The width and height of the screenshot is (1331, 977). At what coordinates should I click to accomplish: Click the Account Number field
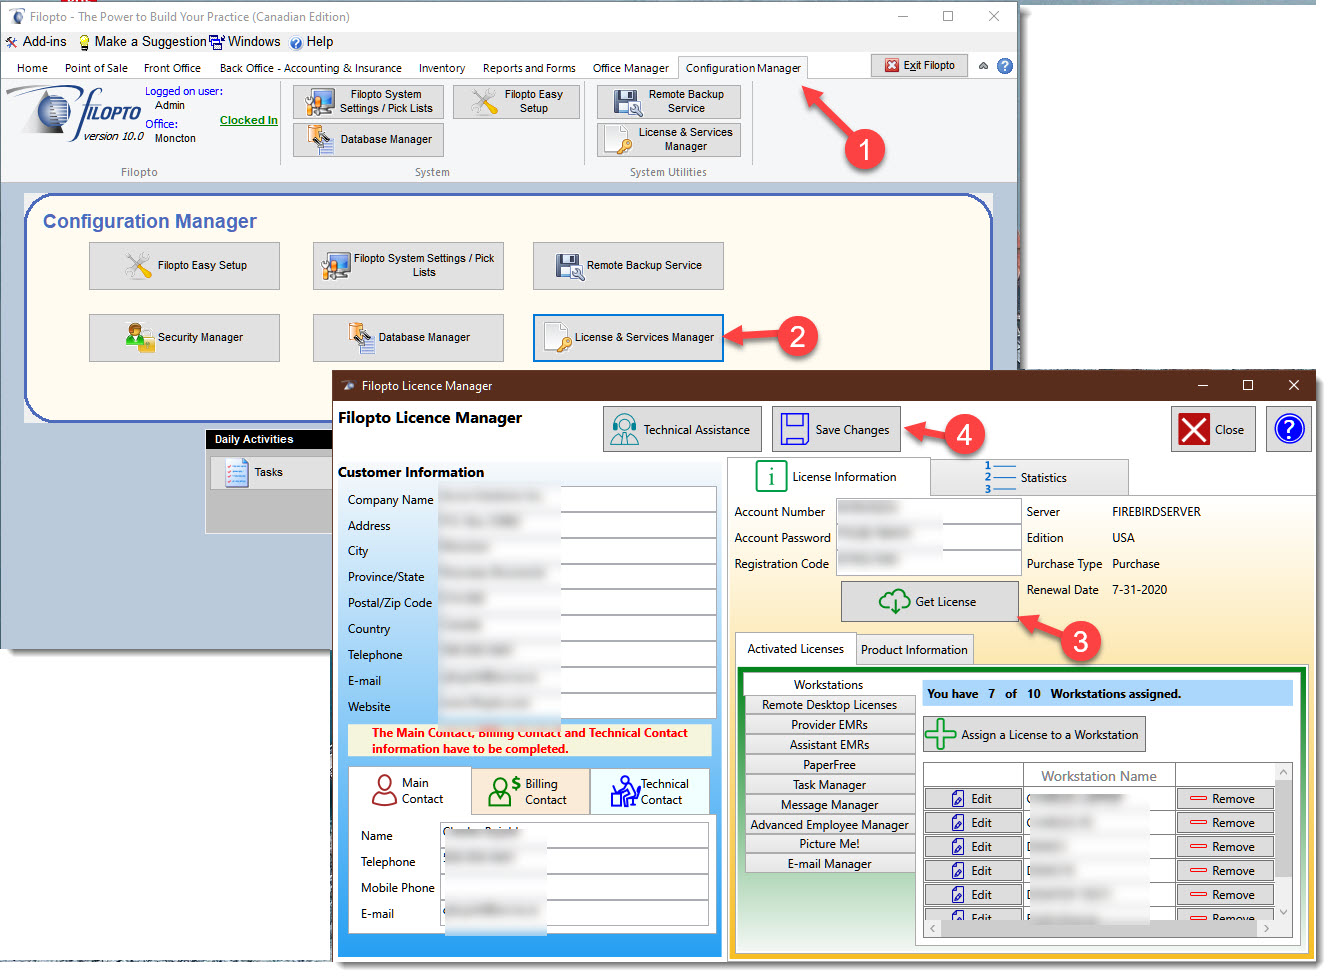click(x=928, y=512)
